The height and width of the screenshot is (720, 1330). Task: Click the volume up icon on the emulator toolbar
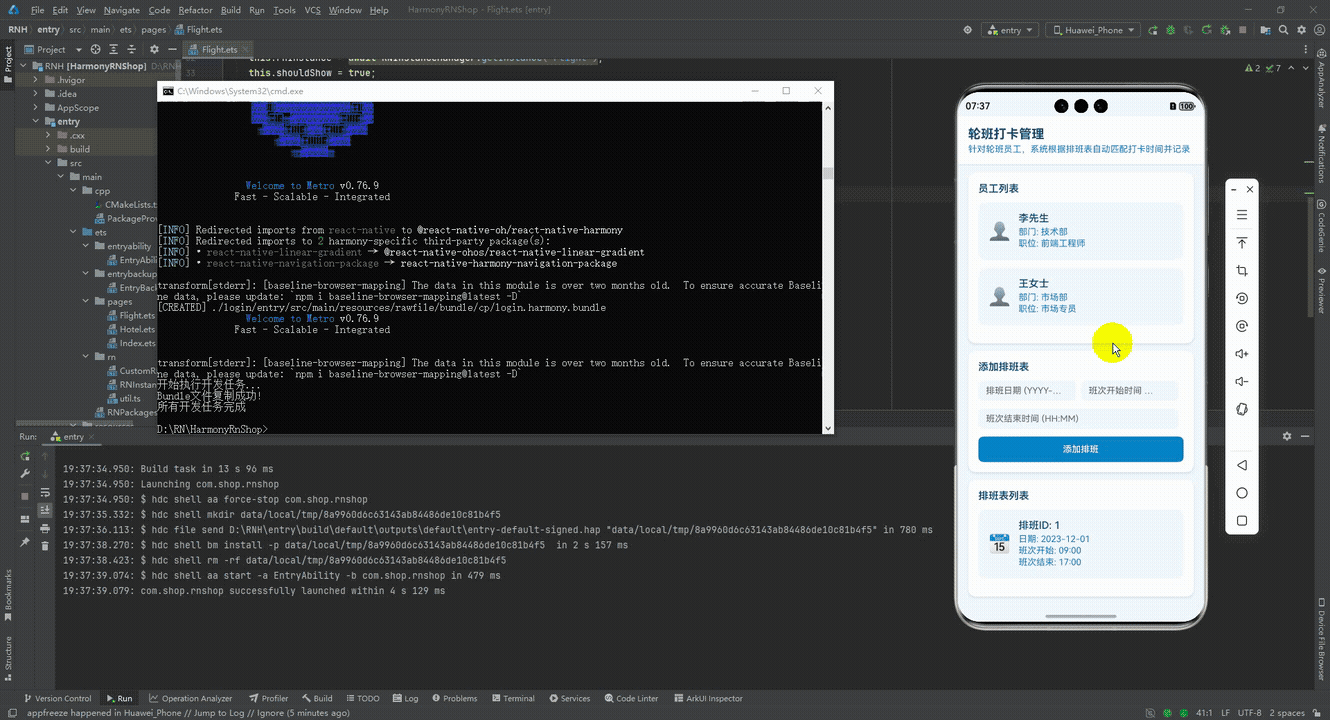pos(1242,354)
